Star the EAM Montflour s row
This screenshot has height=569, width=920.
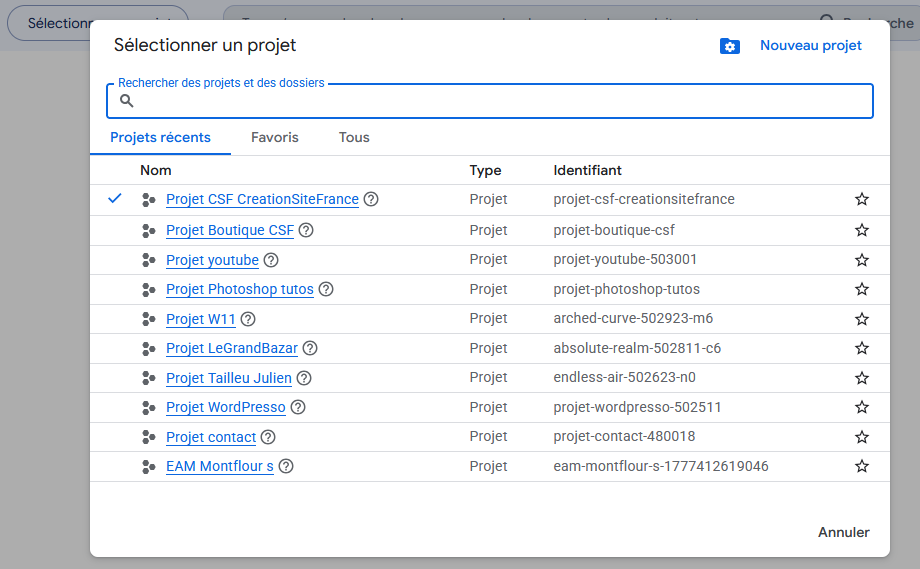tap(861, 466)
